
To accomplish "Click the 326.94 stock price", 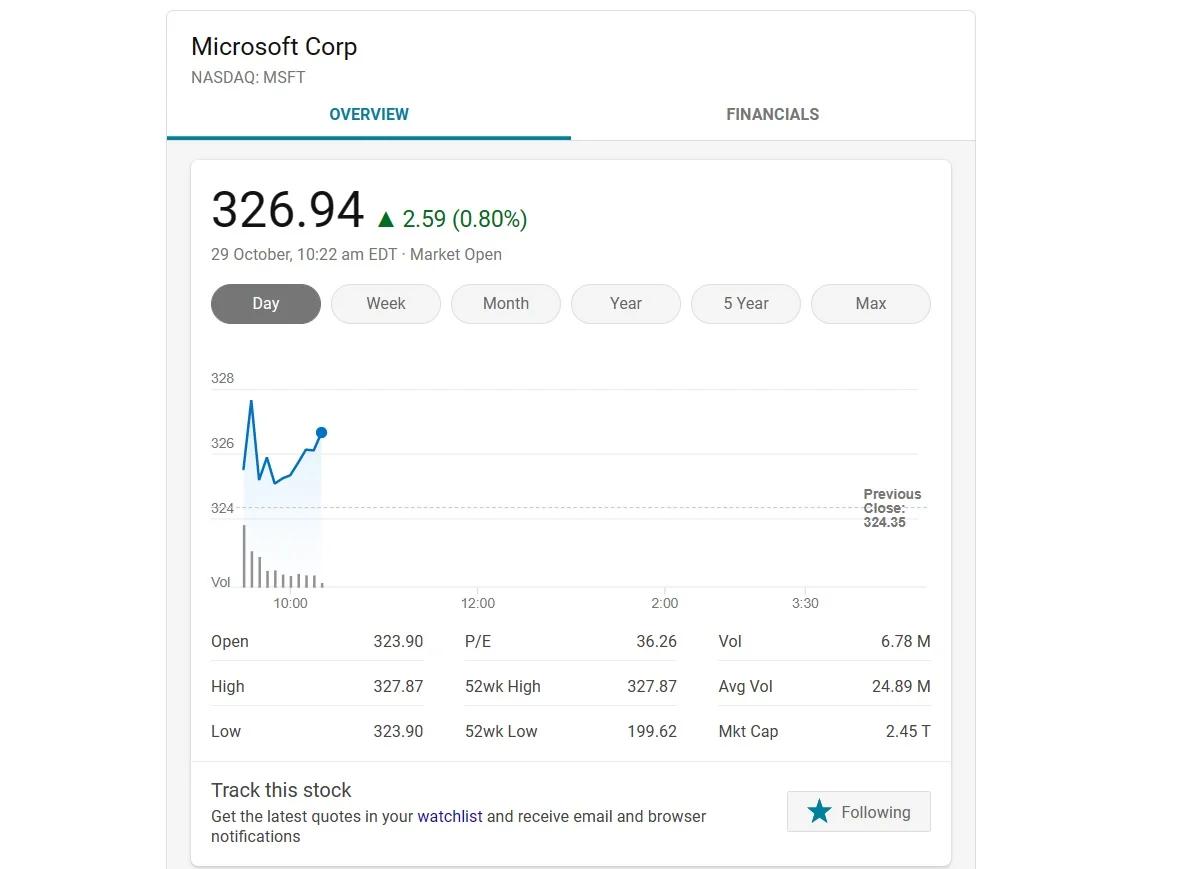I will coord(288,211).
